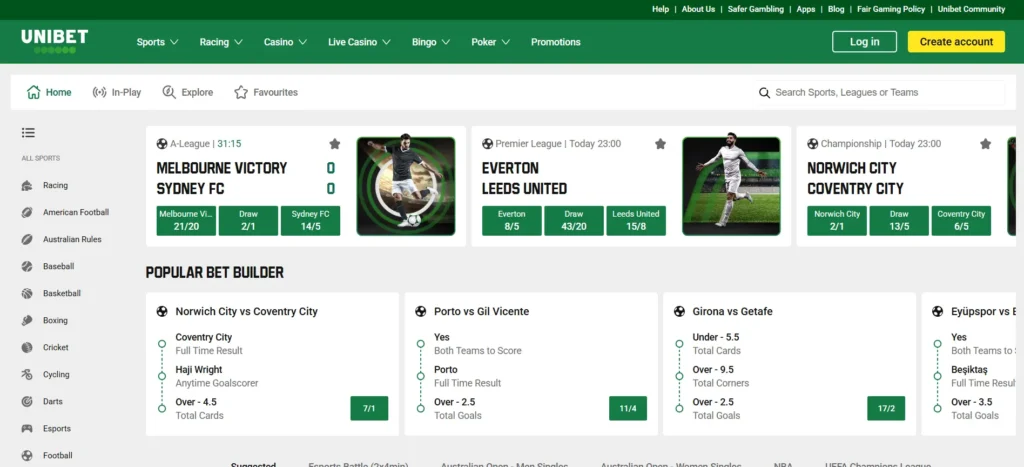The height and width of the screenshot is (467, 1024).
Task: Click the Melbourne Victory player image
Action: 406,186
